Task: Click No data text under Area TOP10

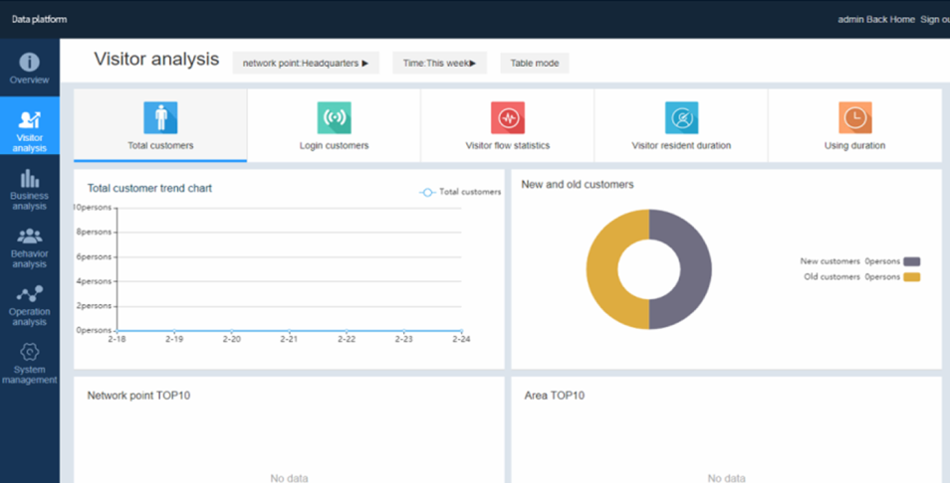Action: tap(726, 478)
